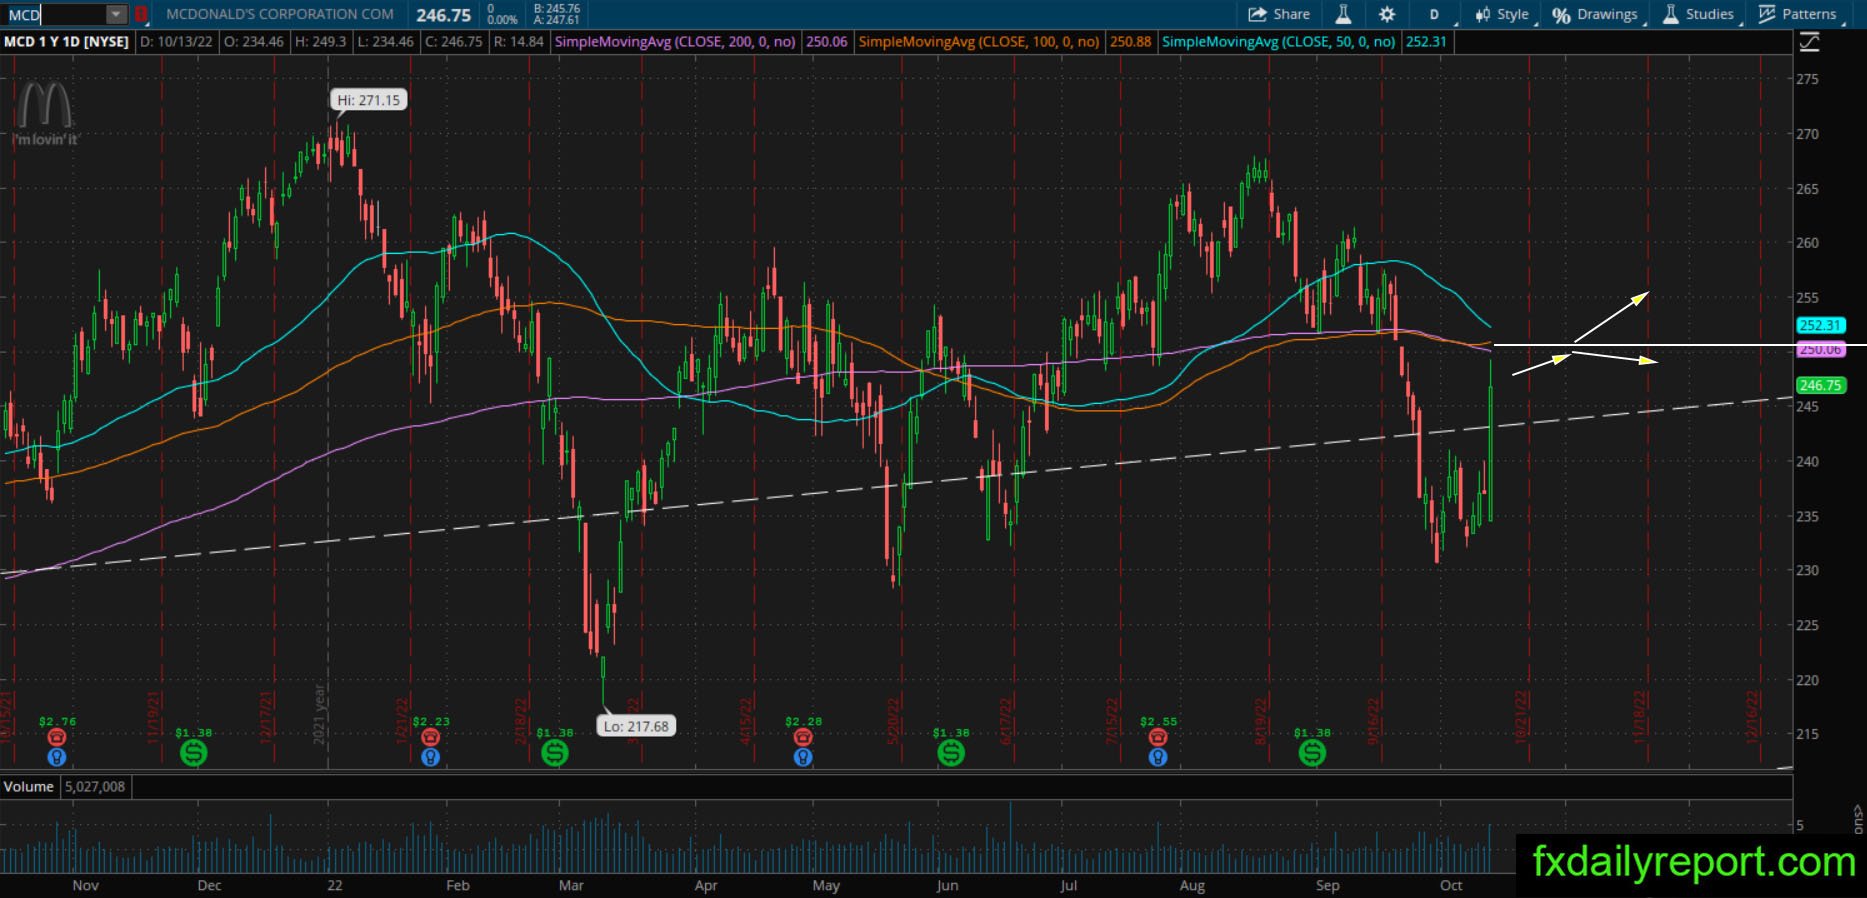Click the red earnings phone icon labeled $2.76
This screenshot has width=1867, height=898.
point(56,737)
